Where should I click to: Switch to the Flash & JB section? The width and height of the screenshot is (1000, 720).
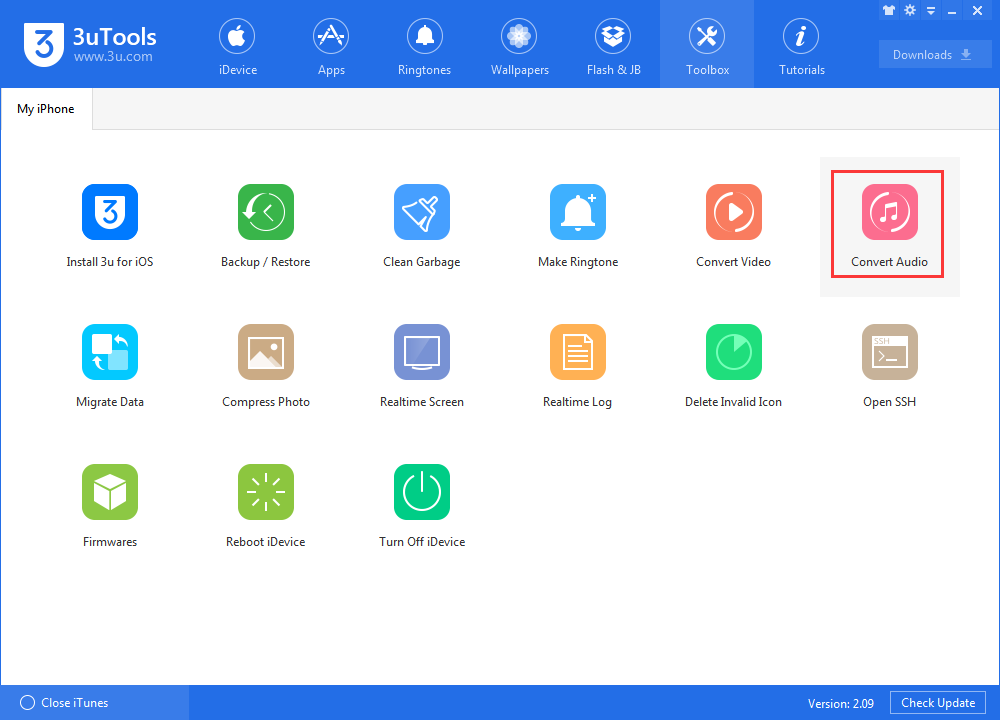[613, 44]
